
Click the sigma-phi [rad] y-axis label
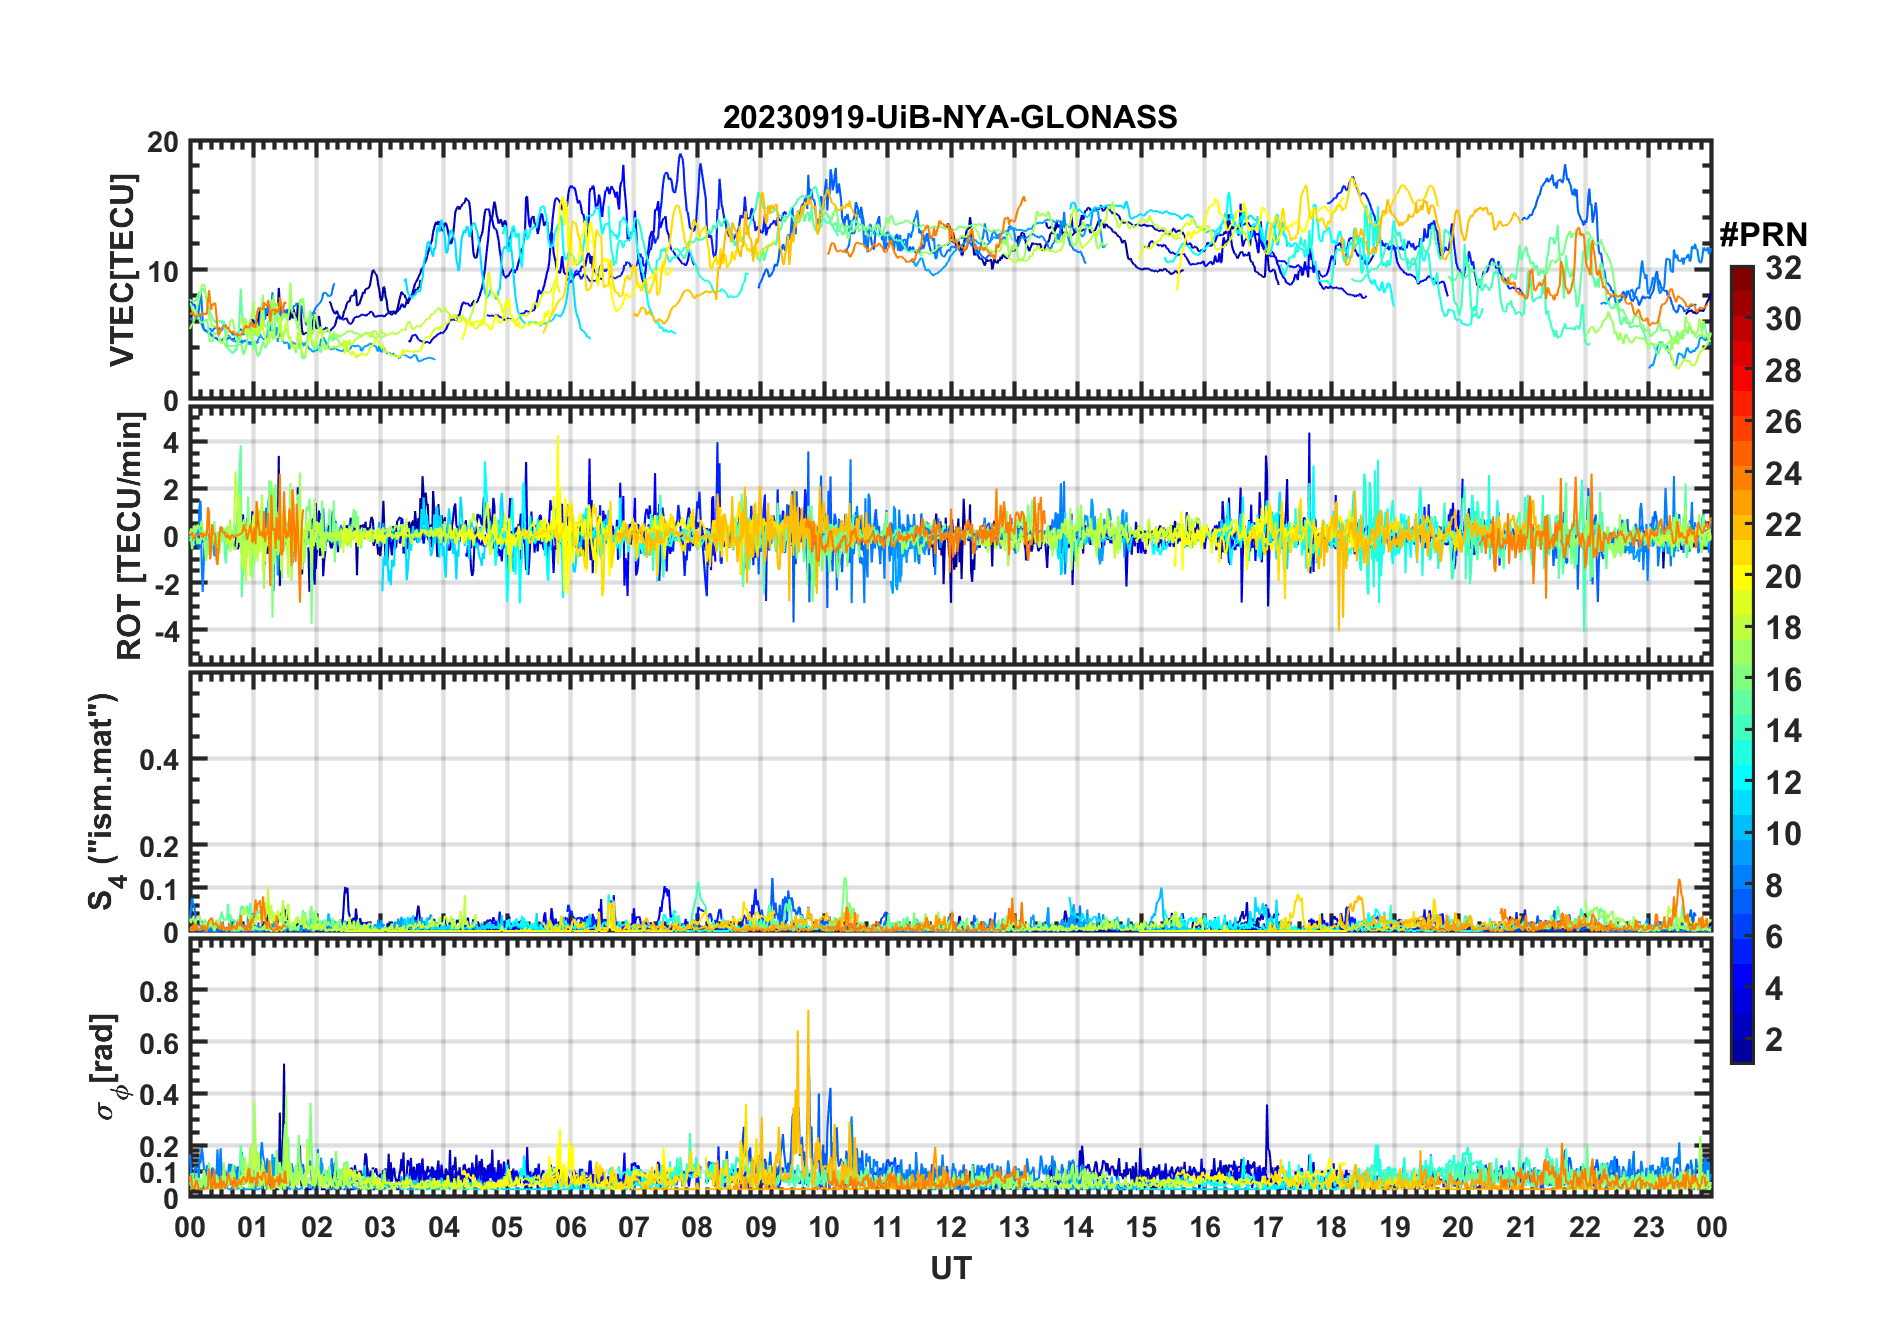click(107, 1066)
